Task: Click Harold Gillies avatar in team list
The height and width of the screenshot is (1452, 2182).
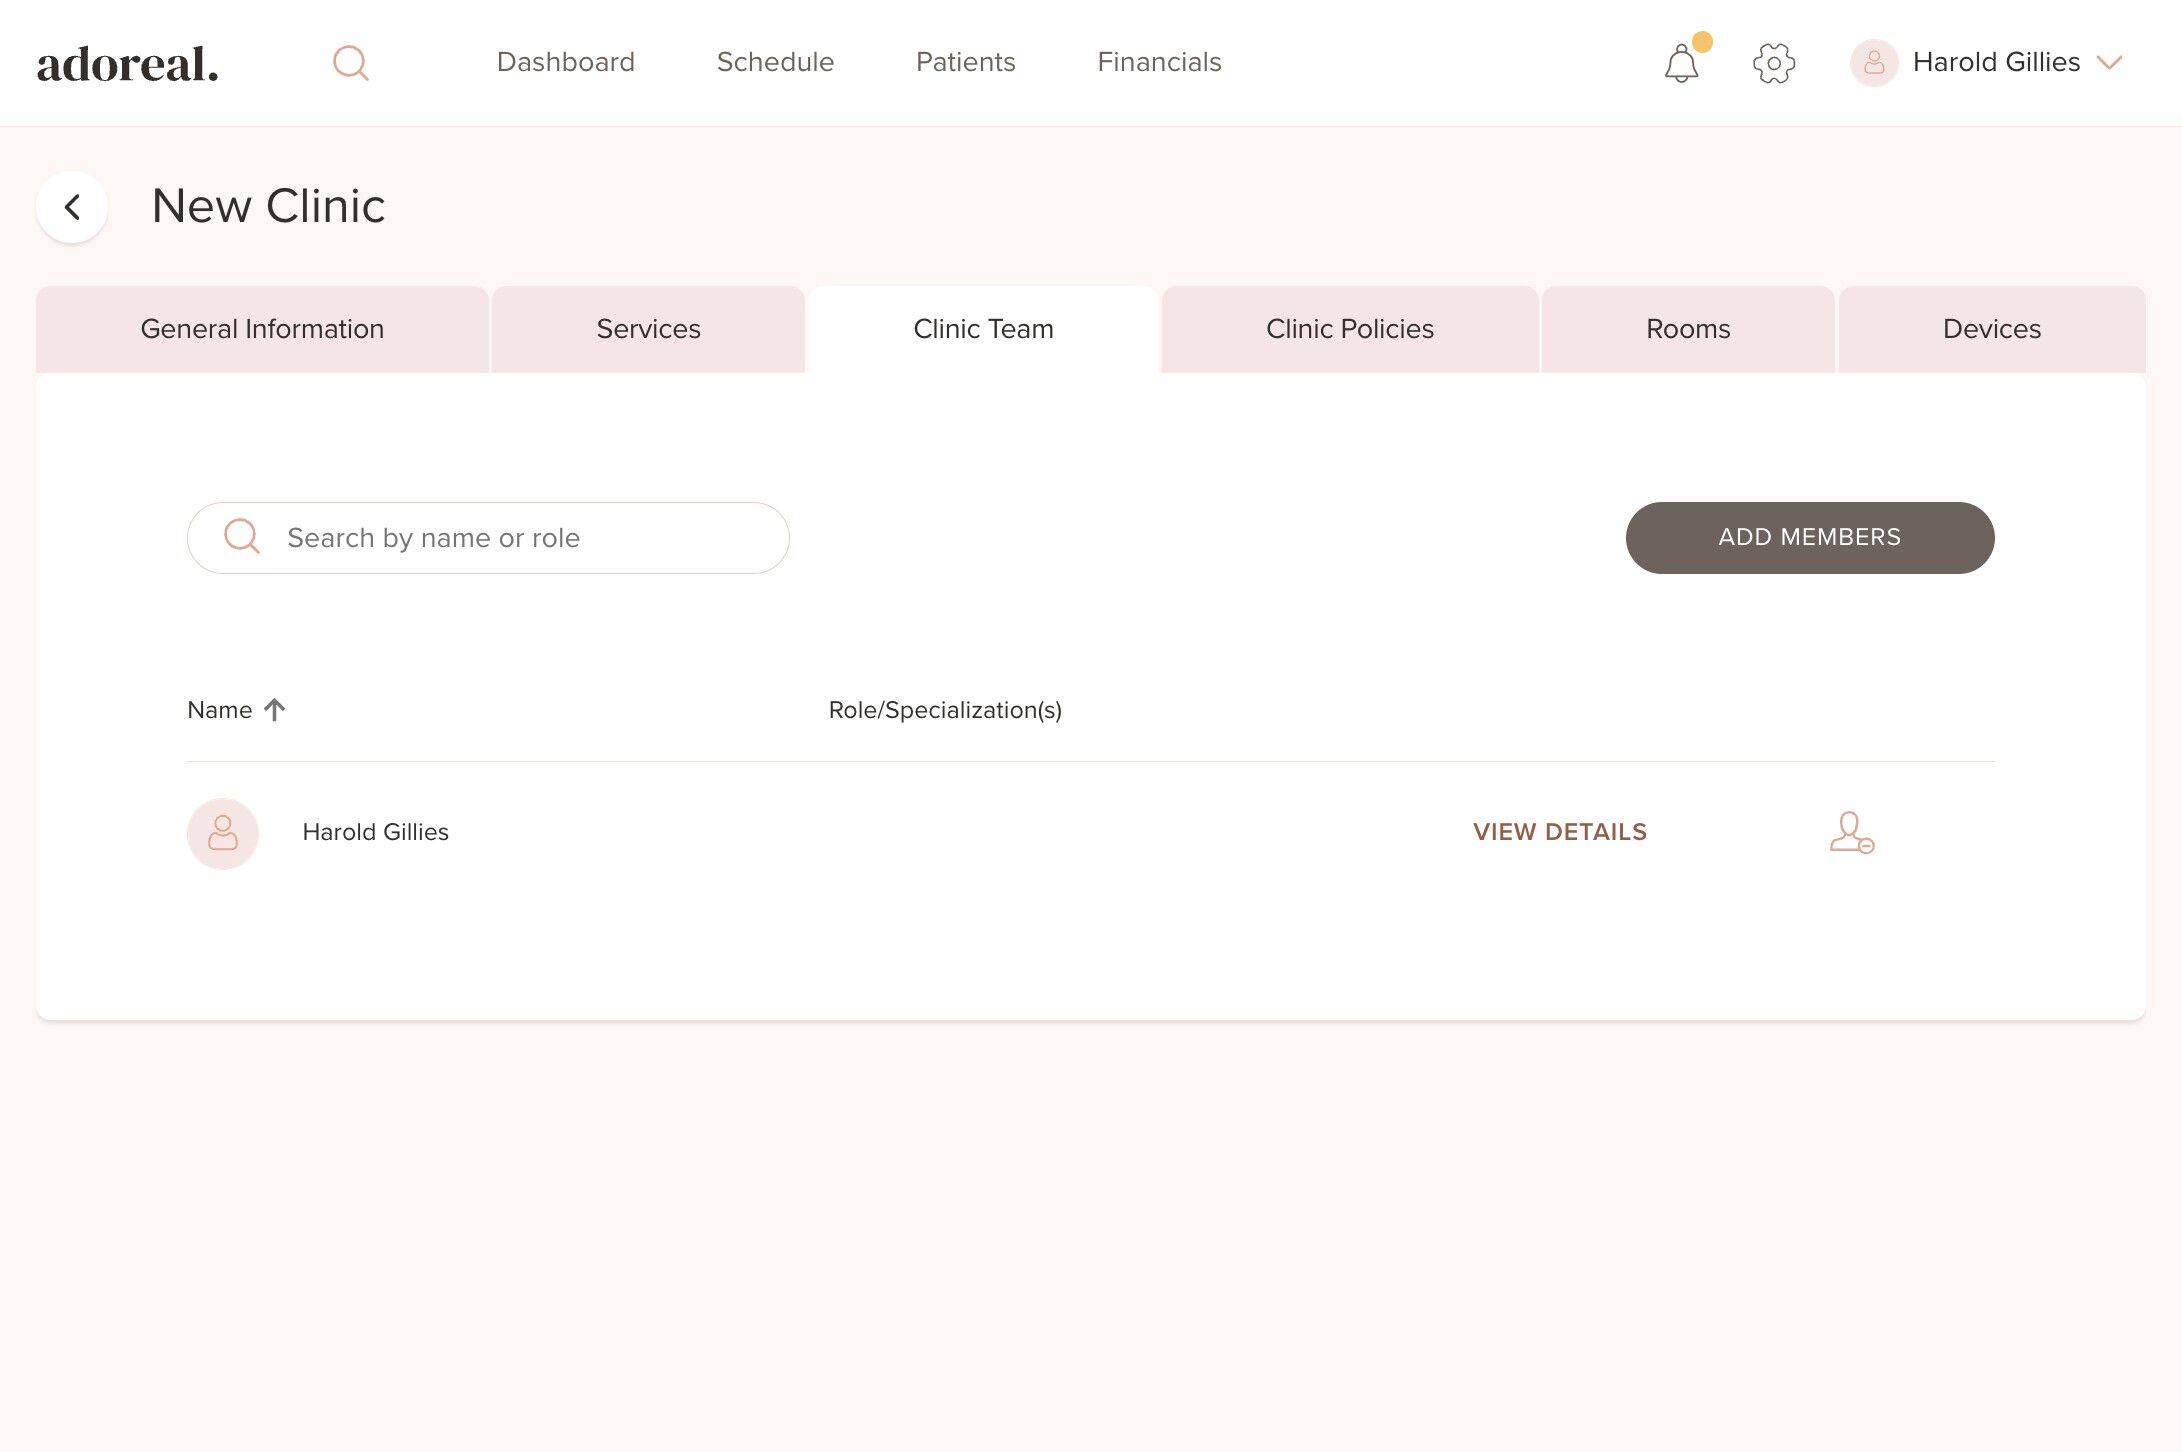Action: click(x=223, y=833)
